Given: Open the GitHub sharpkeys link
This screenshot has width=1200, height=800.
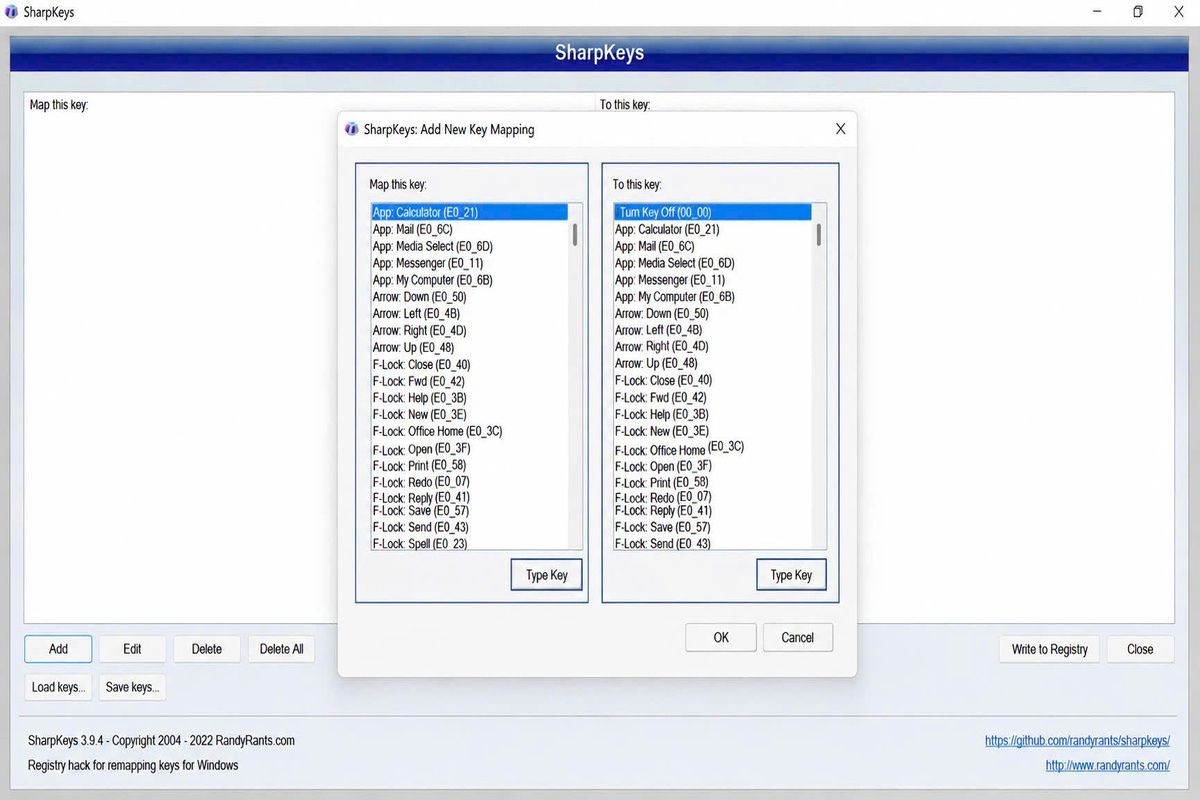Looking at the screenshot, I should 1077,741.
